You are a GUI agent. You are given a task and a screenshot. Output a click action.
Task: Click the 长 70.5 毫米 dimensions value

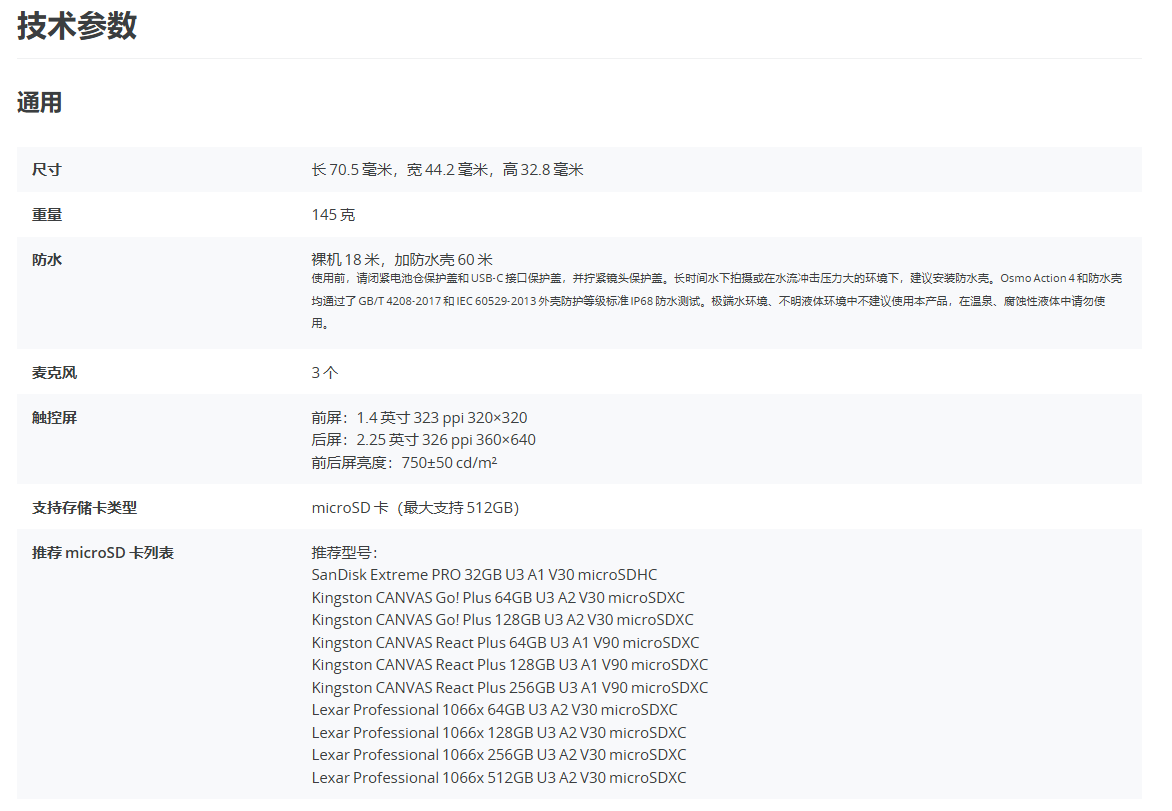coord(447,170)
